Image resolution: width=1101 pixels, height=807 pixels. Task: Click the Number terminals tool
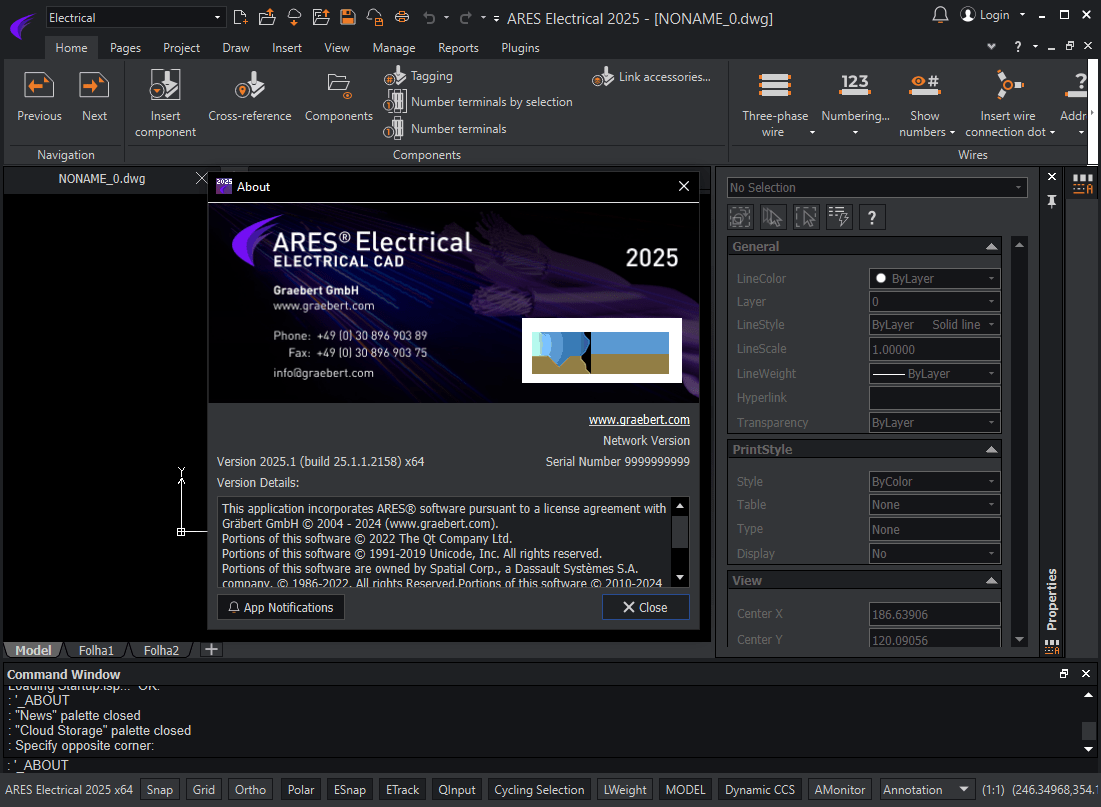click(x=445, y=129)
